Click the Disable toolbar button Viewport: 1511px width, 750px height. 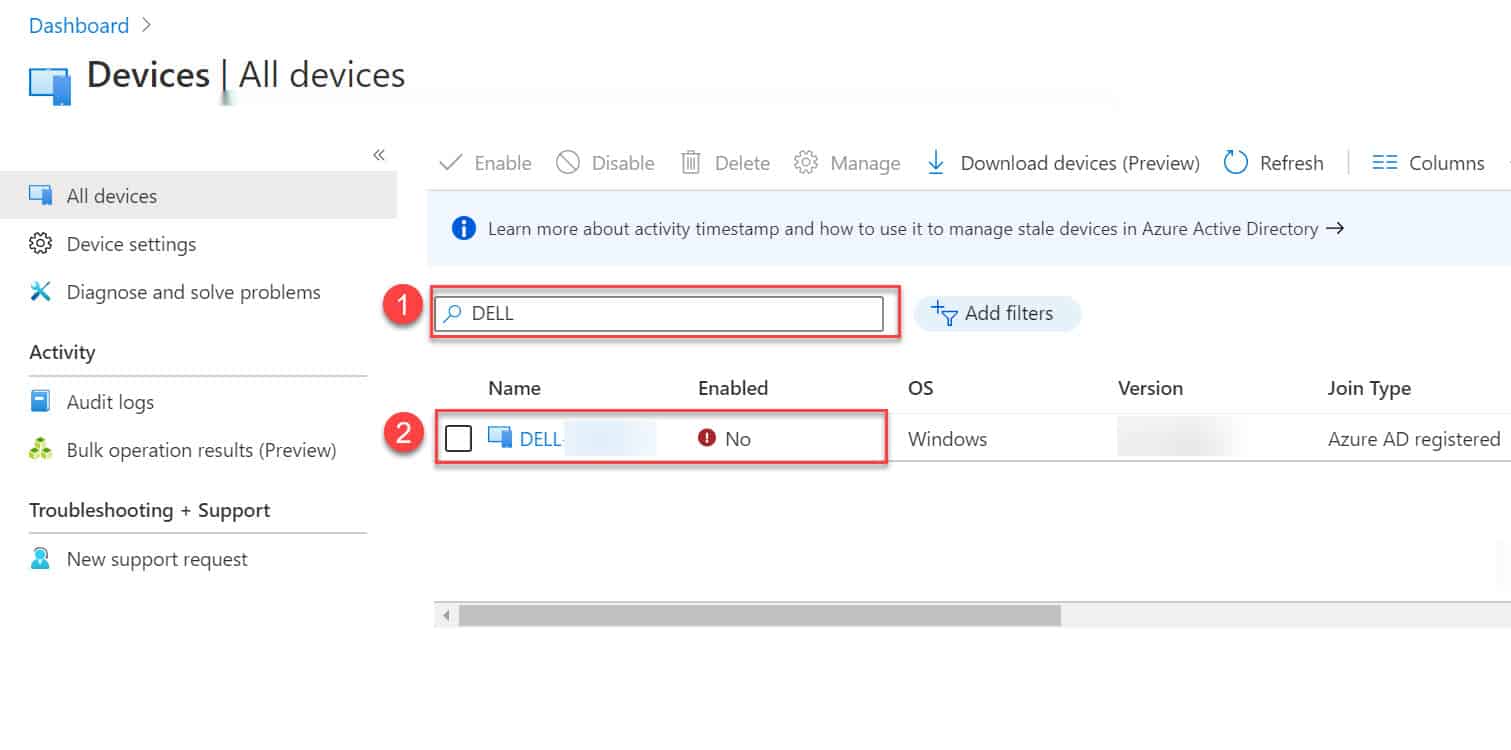(x=606, y=163)
